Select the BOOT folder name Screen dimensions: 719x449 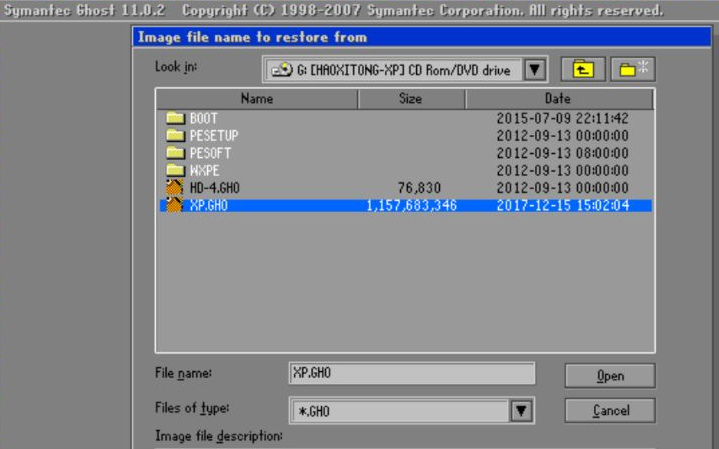(204, 118)
